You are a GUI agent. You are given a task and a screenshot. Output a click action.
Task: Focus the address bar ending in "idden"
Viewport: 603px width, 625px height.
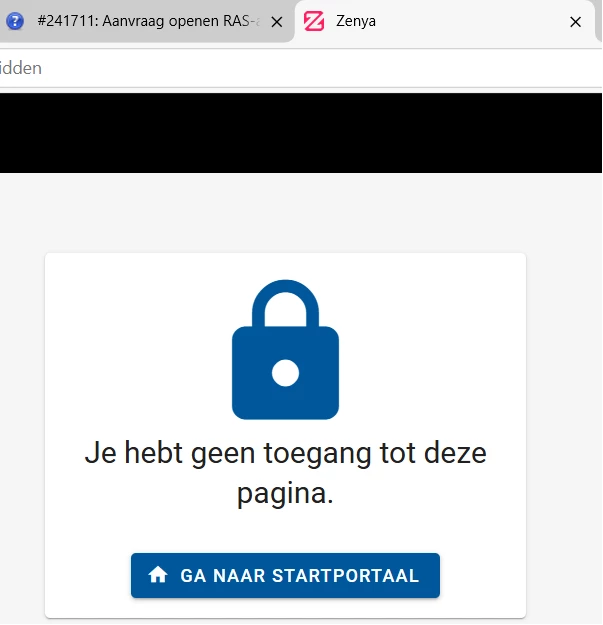(299, 68)
